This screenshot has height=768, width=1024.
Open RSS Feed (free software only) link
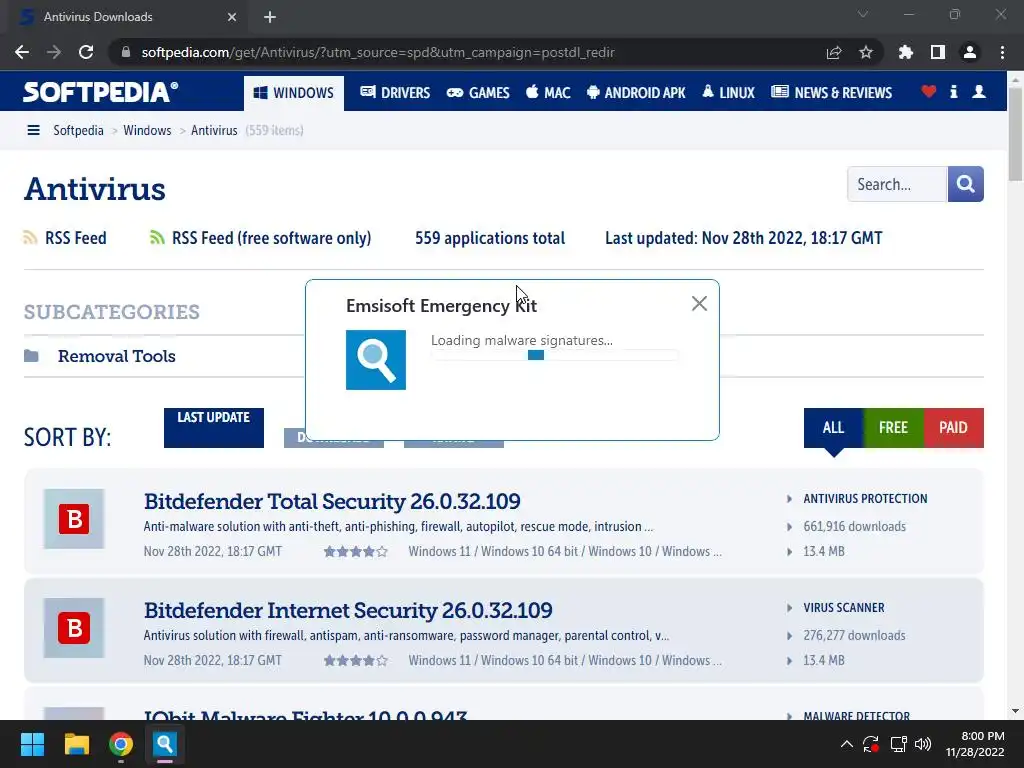pyautogui.click(x=271, y=238)
